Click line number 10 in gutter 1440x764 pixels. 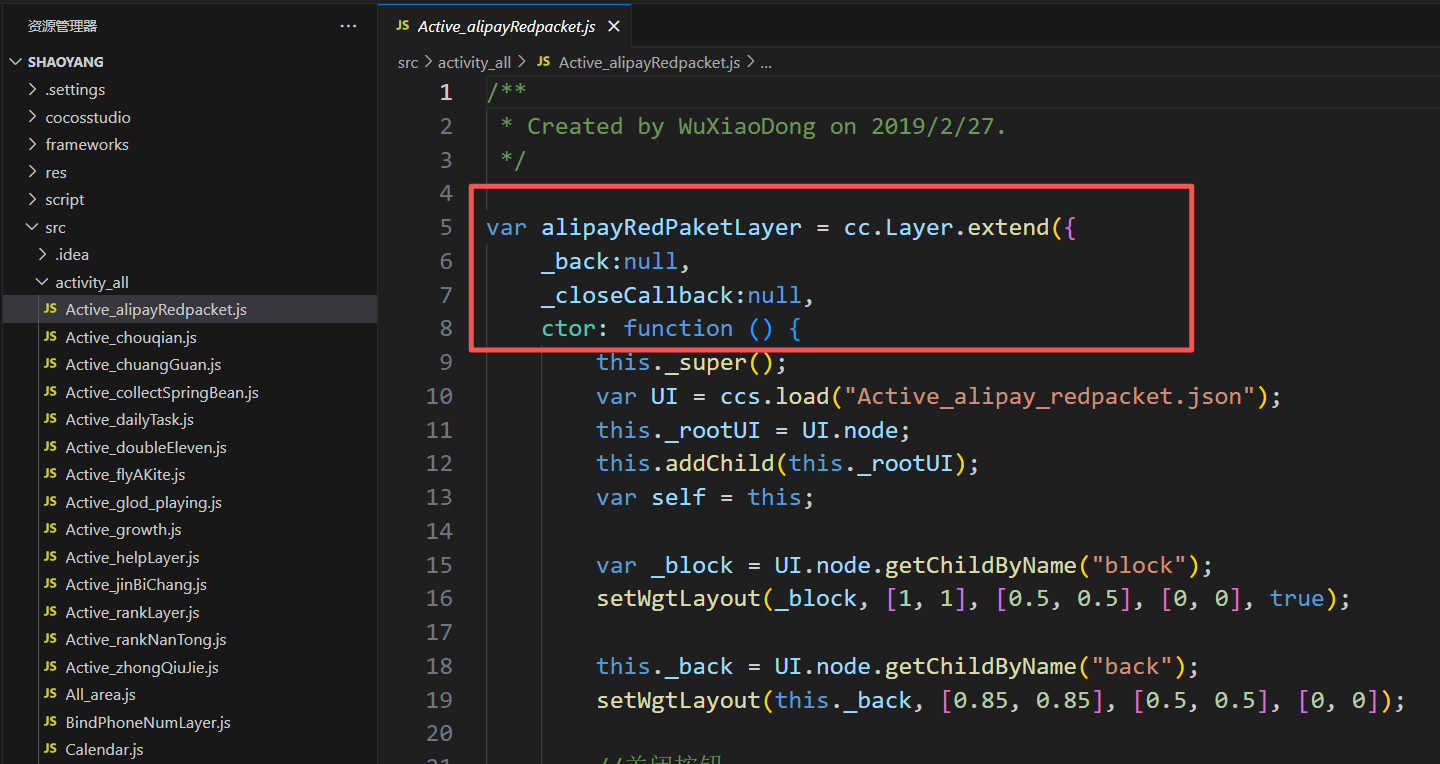440,396
